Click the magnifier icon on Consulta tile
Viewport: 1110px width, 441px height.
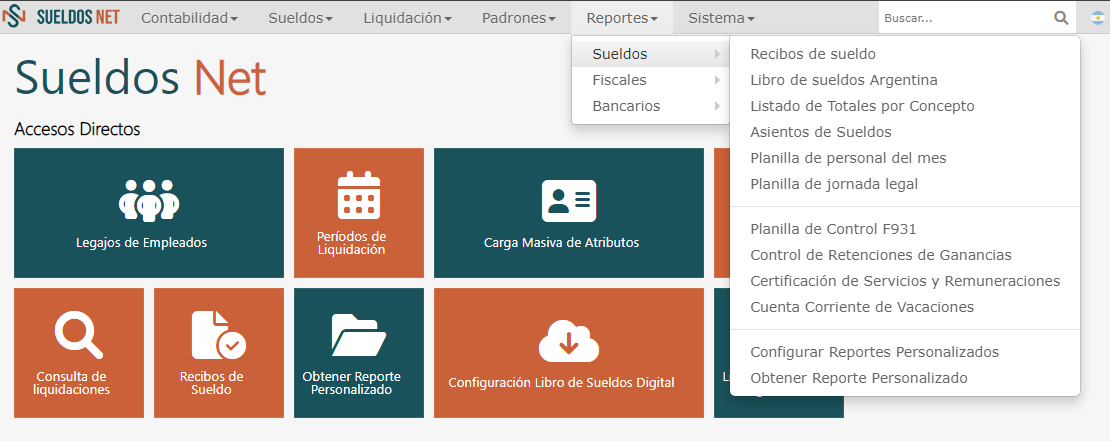click(x=79, y=335)
